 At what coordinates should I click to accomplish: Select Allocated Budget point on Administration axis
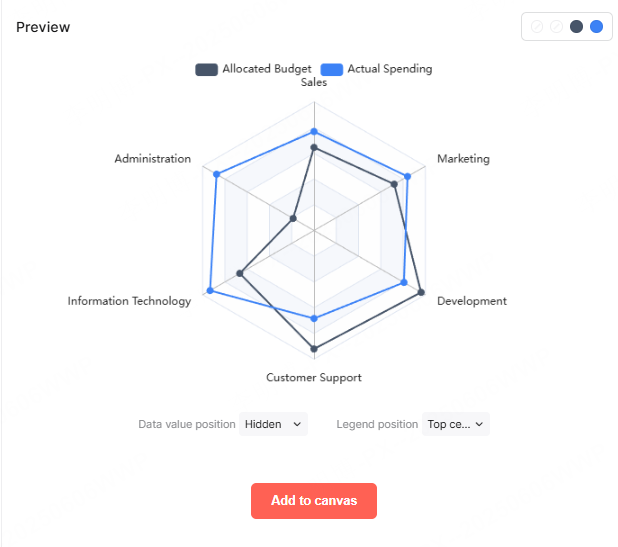click(294, 218)
